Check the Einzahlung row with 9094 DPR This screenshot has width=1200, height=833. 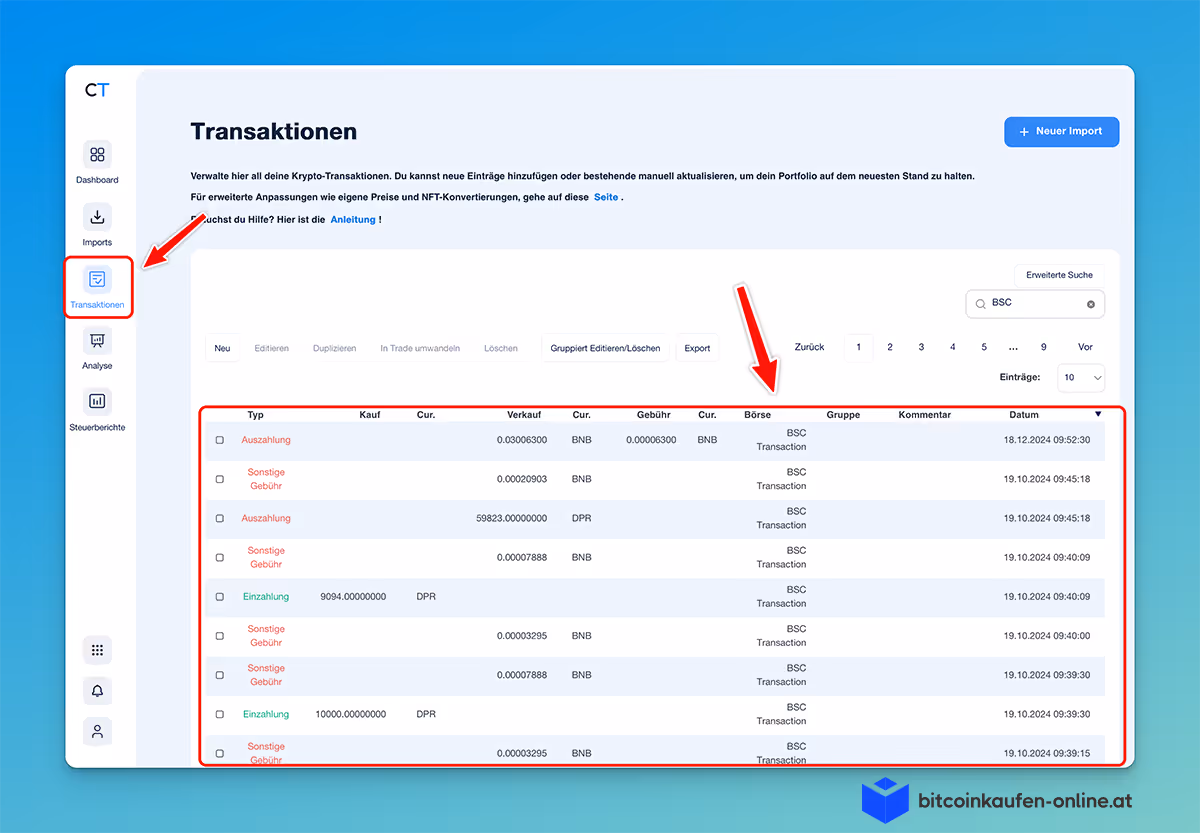coord(220,596)
